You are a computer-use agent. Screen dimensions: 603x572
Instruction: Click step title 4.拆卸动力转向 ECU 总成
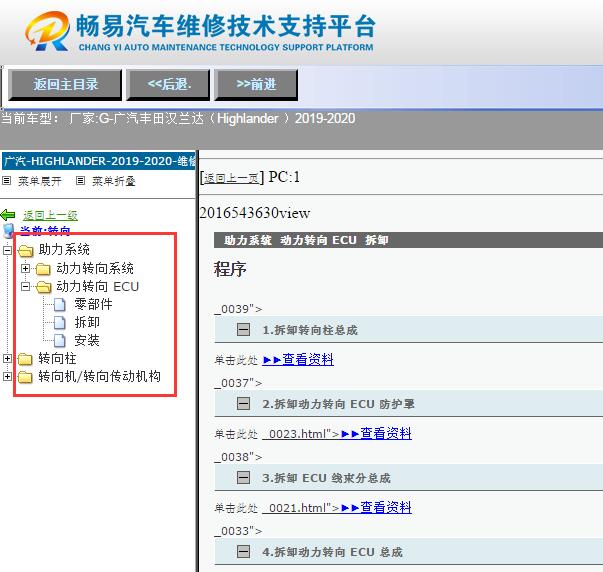click(332, 552)
